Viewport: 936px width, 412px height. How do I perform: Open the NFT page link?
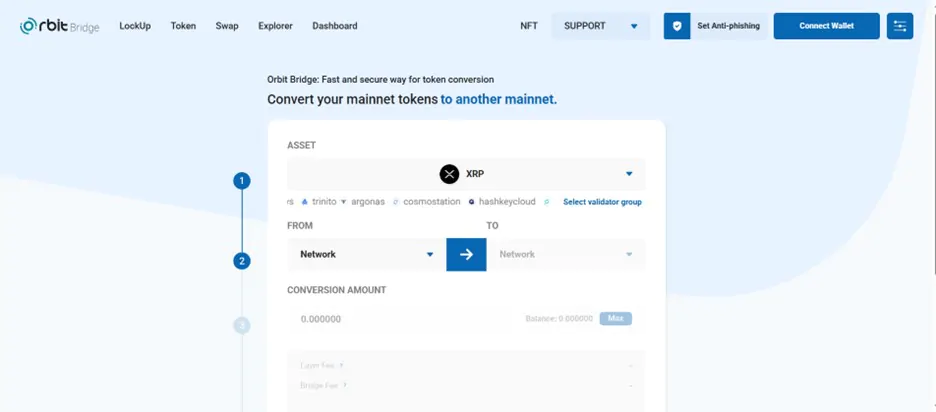(529, 26)
